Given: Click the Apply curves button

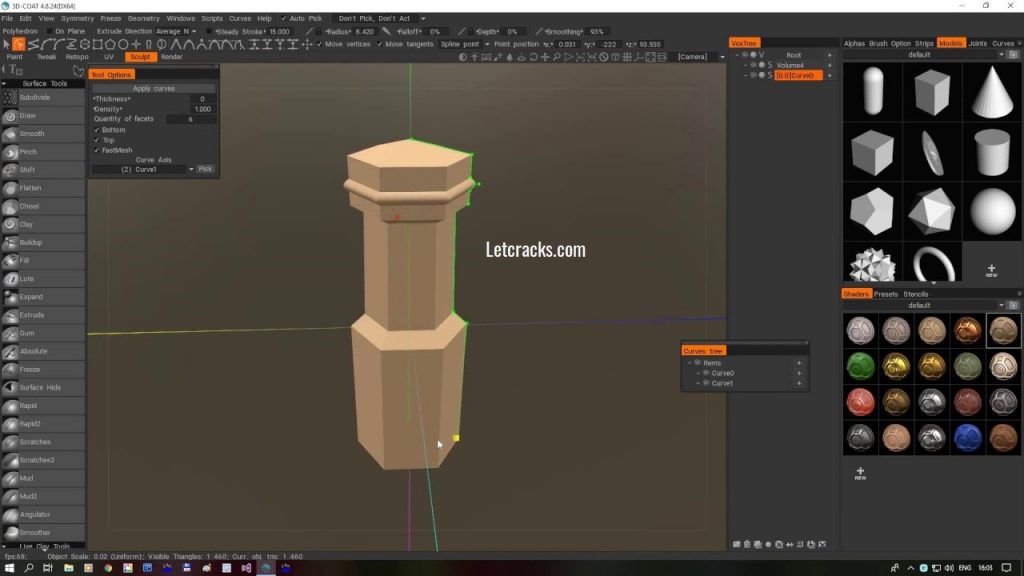Looking at the screenshot, I should (x=153, y=88).
